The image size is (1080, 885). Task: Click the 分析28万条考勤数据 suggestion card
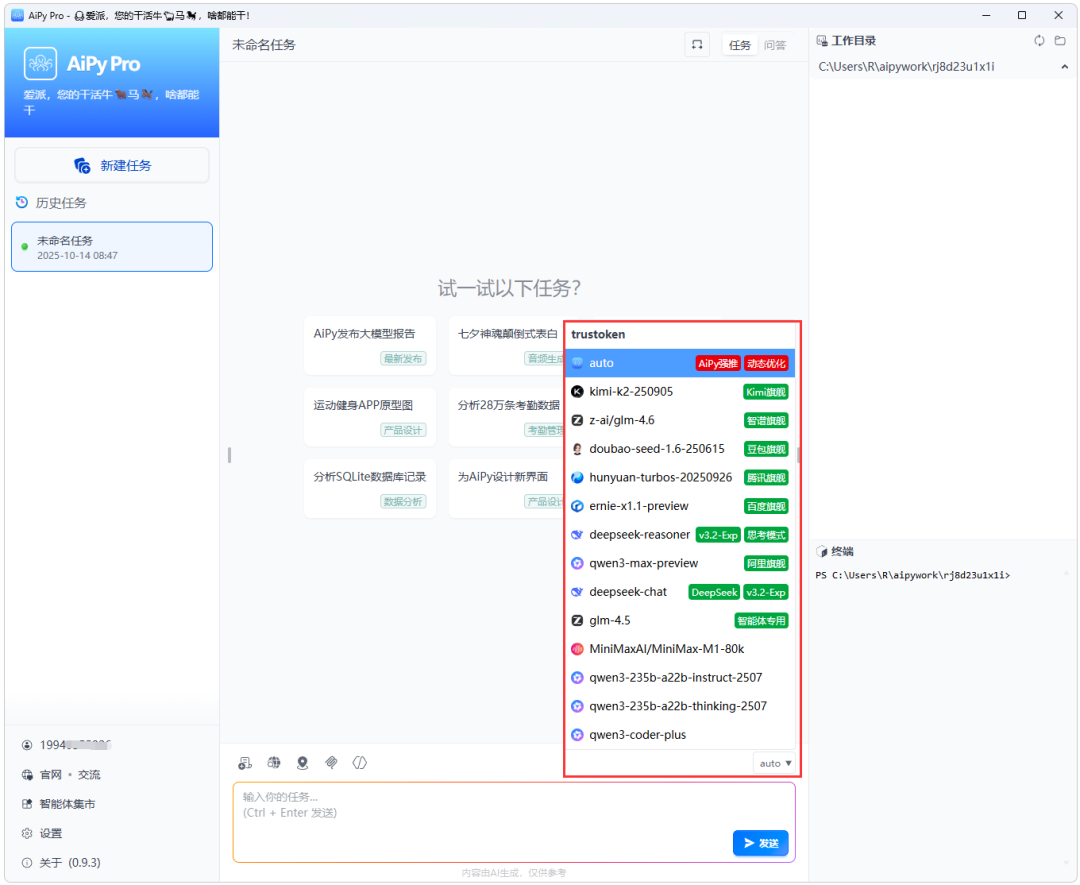[x=507, y=417]
